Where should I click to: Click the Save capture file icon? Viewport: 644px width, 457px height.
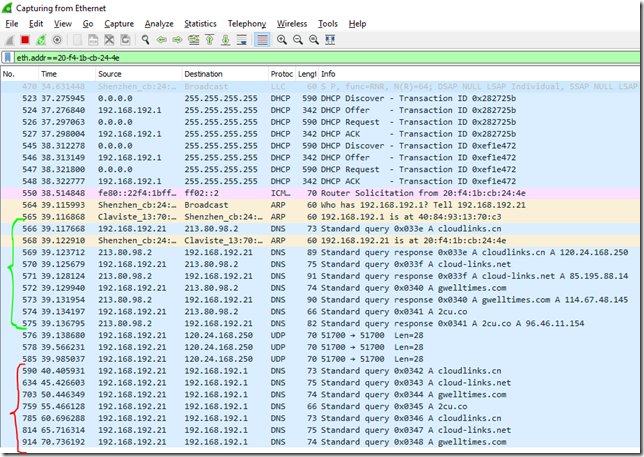[93, 40]
